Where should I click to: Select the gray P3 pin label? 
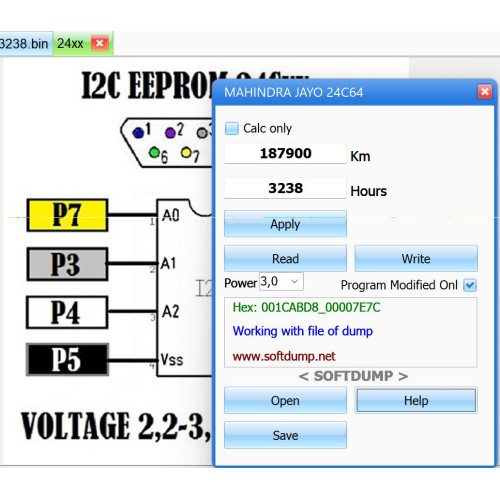[x=67, y=264]
